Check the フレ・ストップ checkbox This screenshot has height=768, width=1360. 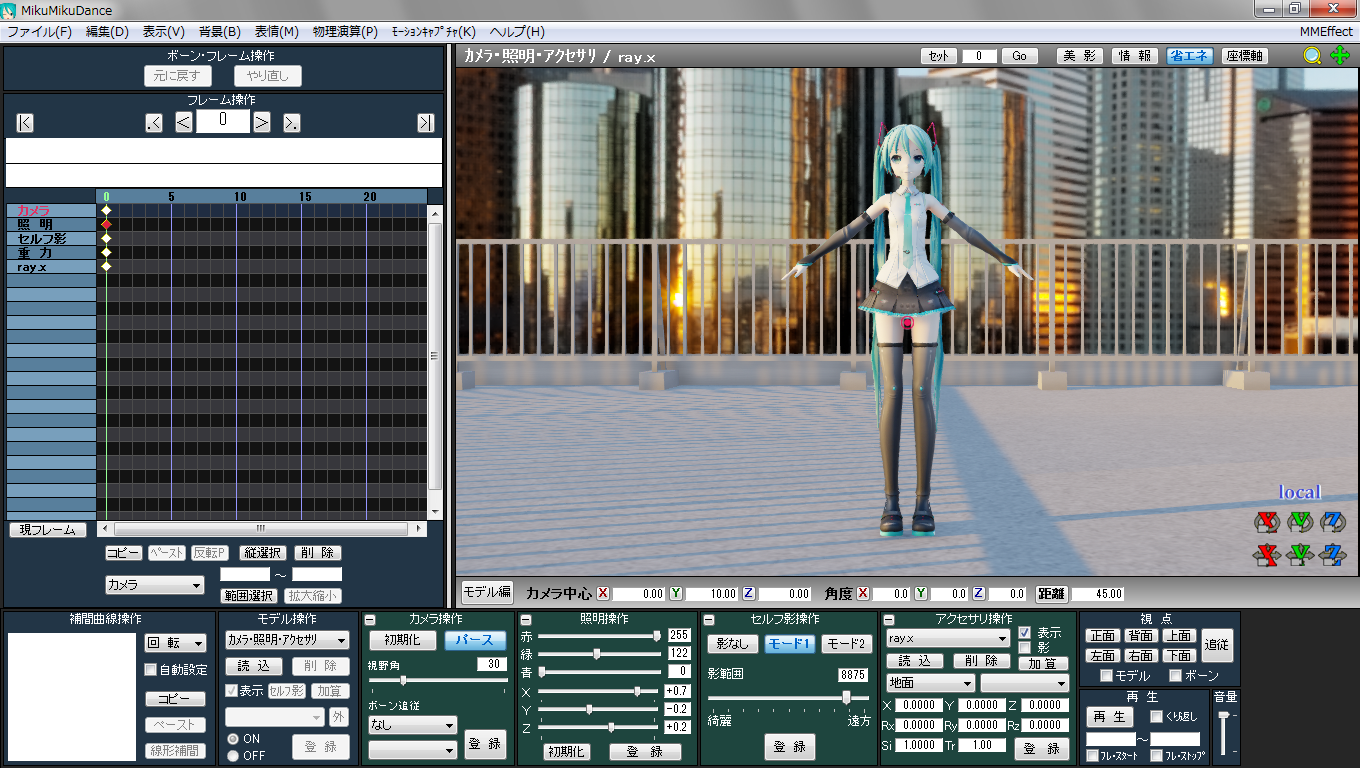[1156, 756]
